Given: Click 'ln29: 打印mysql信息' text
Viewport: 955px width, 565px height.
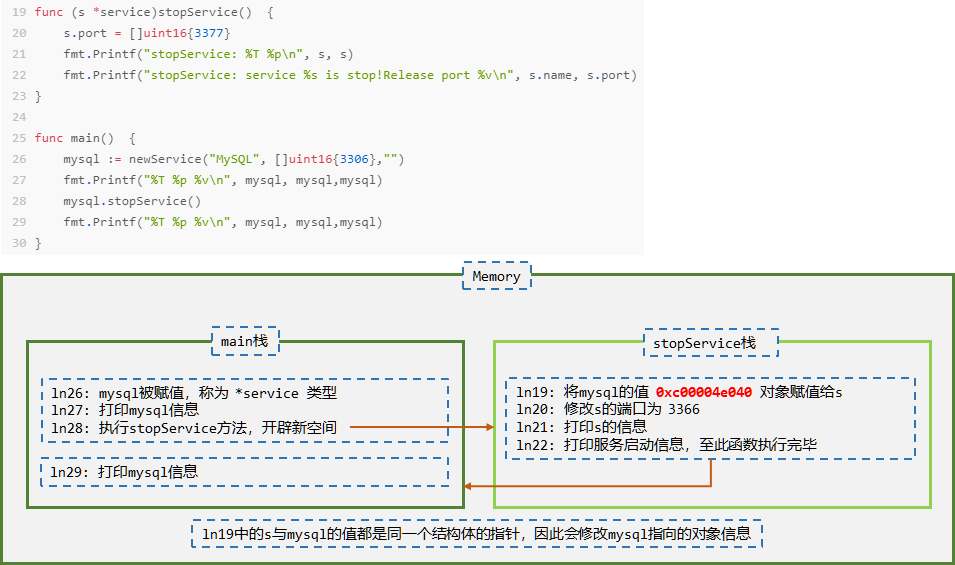Looking at the screenshot, I should [124, 472].
